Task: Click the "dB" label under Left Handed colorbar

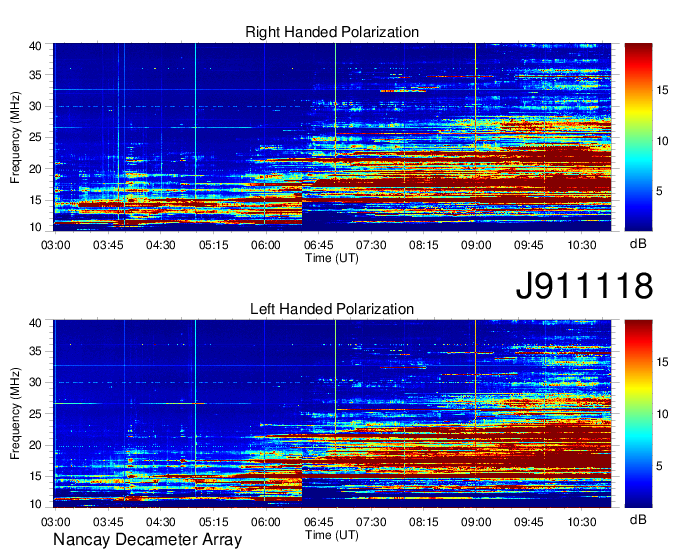Action: 638,519
